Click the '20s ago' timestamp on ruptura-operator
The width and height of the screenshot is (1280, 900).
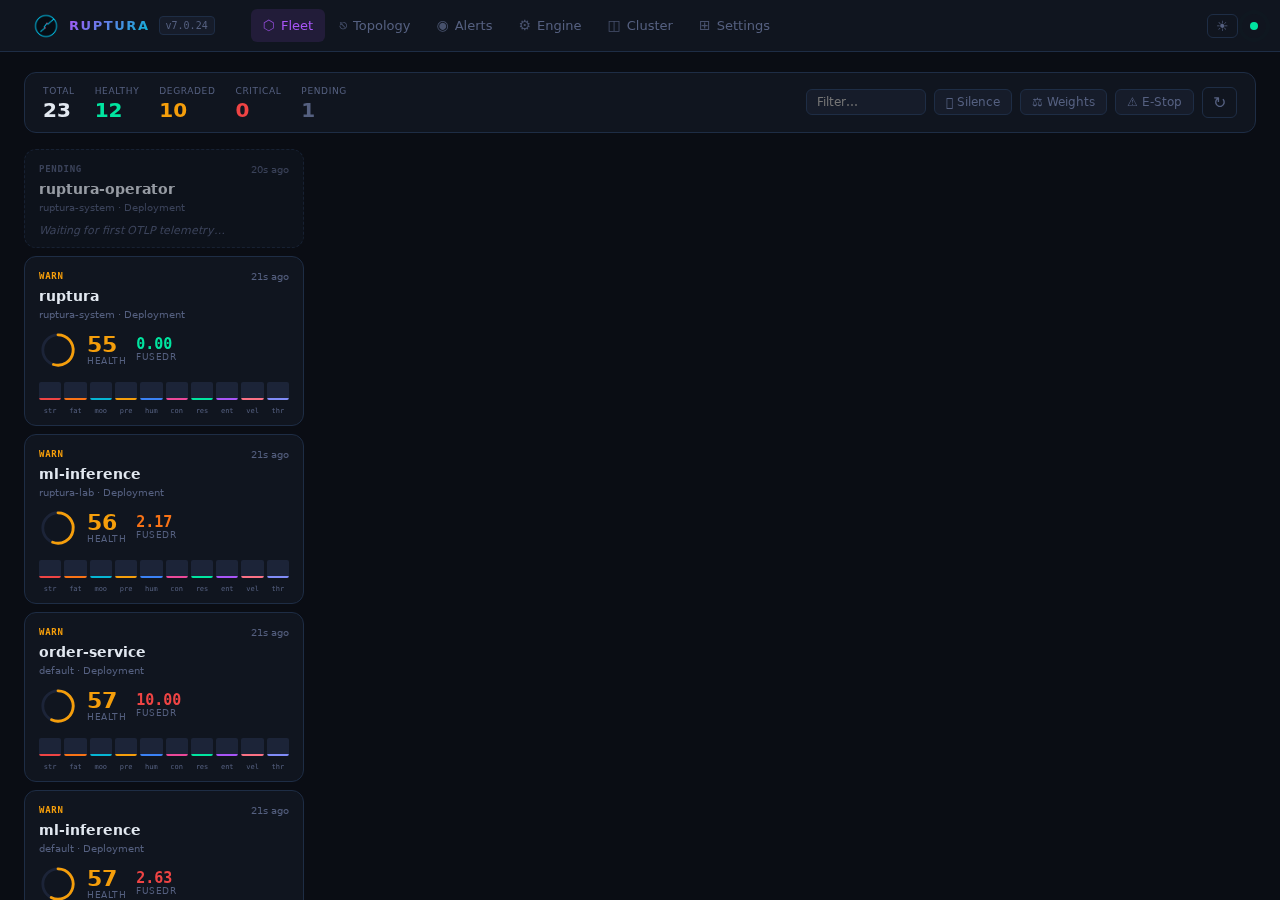(x=270, y=170)
